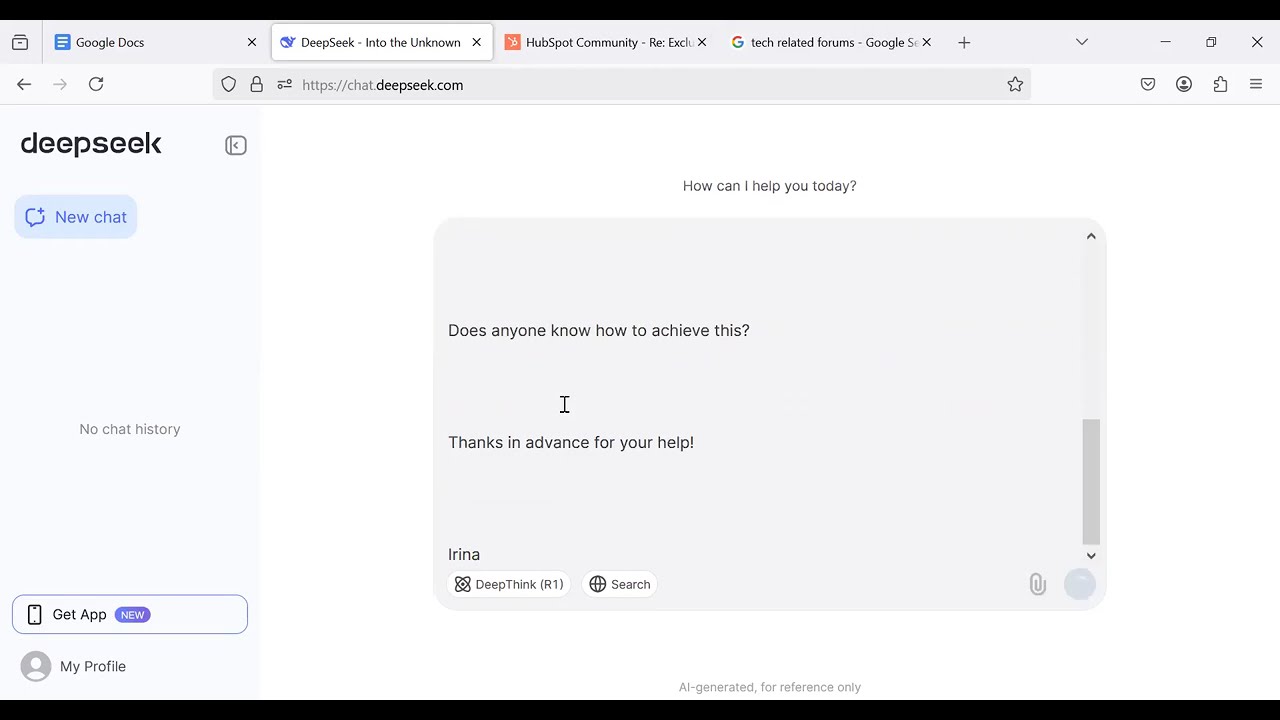1280x720 pixels.
Task: Bookmark this page with the star
Action: tap(1015, 85)
